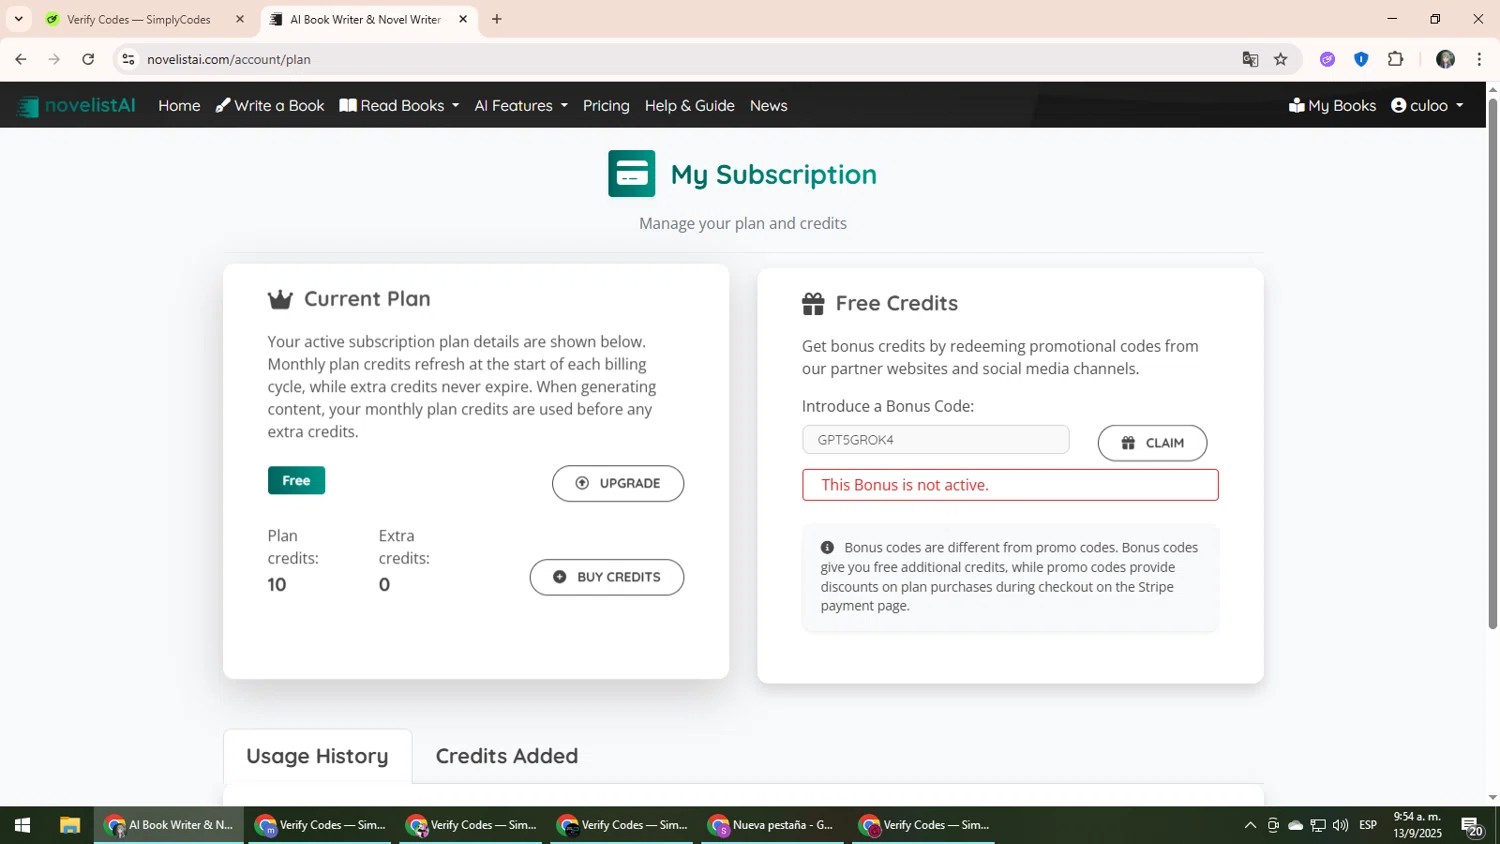The width and height of the screenshot is (1500, 844).
Task: Click the site information icon in address bar
Action: pyautogui.click(x=128, y=59)
